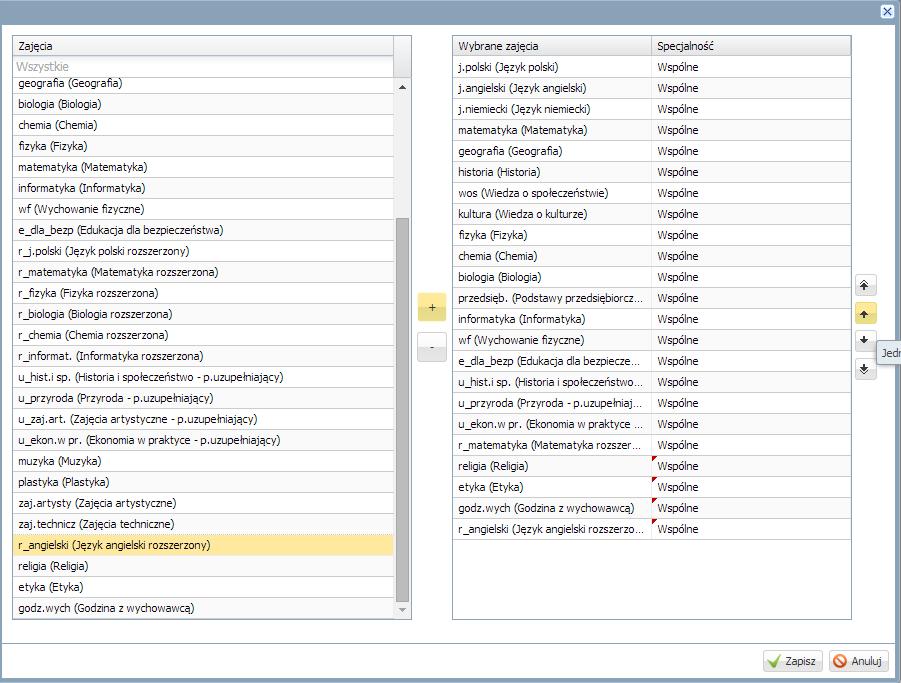Select e_dla_bezp in left list
This screenshot has width=901, height=683.
point(203,230)
